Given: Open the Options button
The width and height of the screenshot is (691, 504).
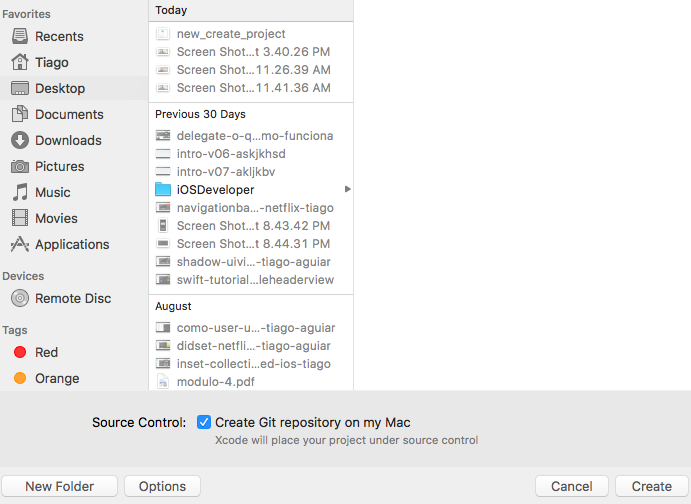Looking at the screenshot, I should [x=163, y=486].
